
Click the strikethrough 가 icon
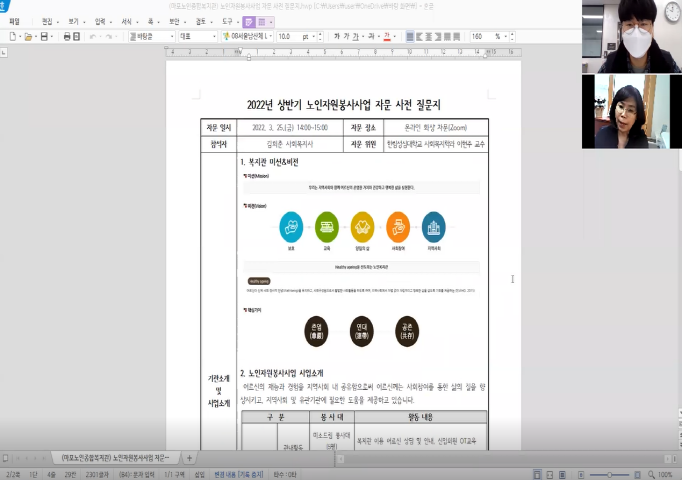coord(371,37)
